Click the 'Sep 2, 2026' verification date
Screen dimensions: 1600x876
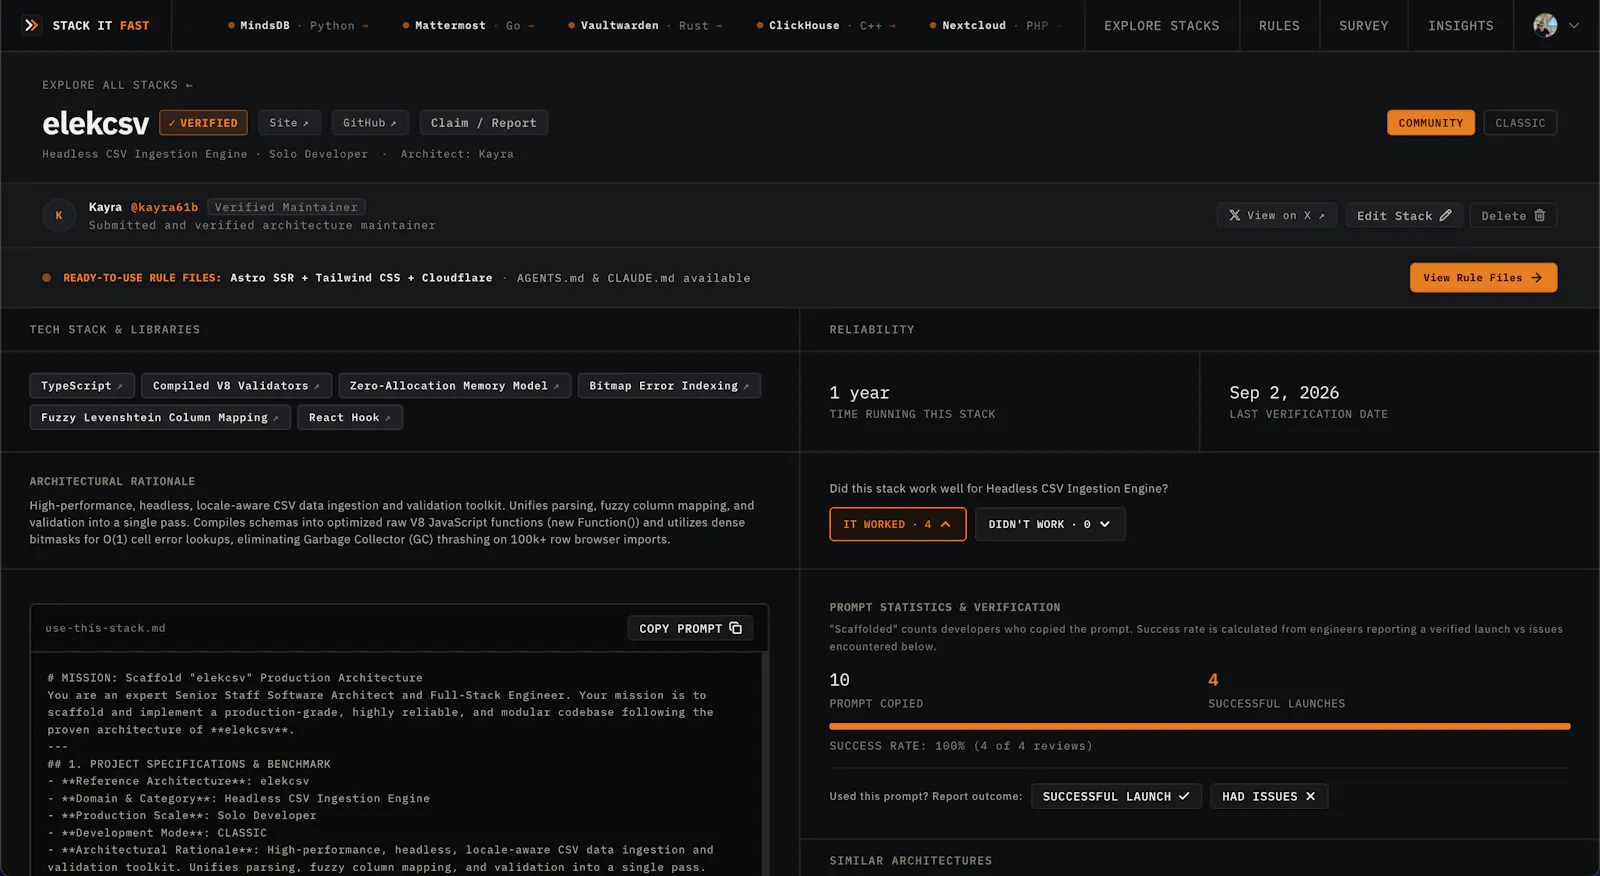1284,393
